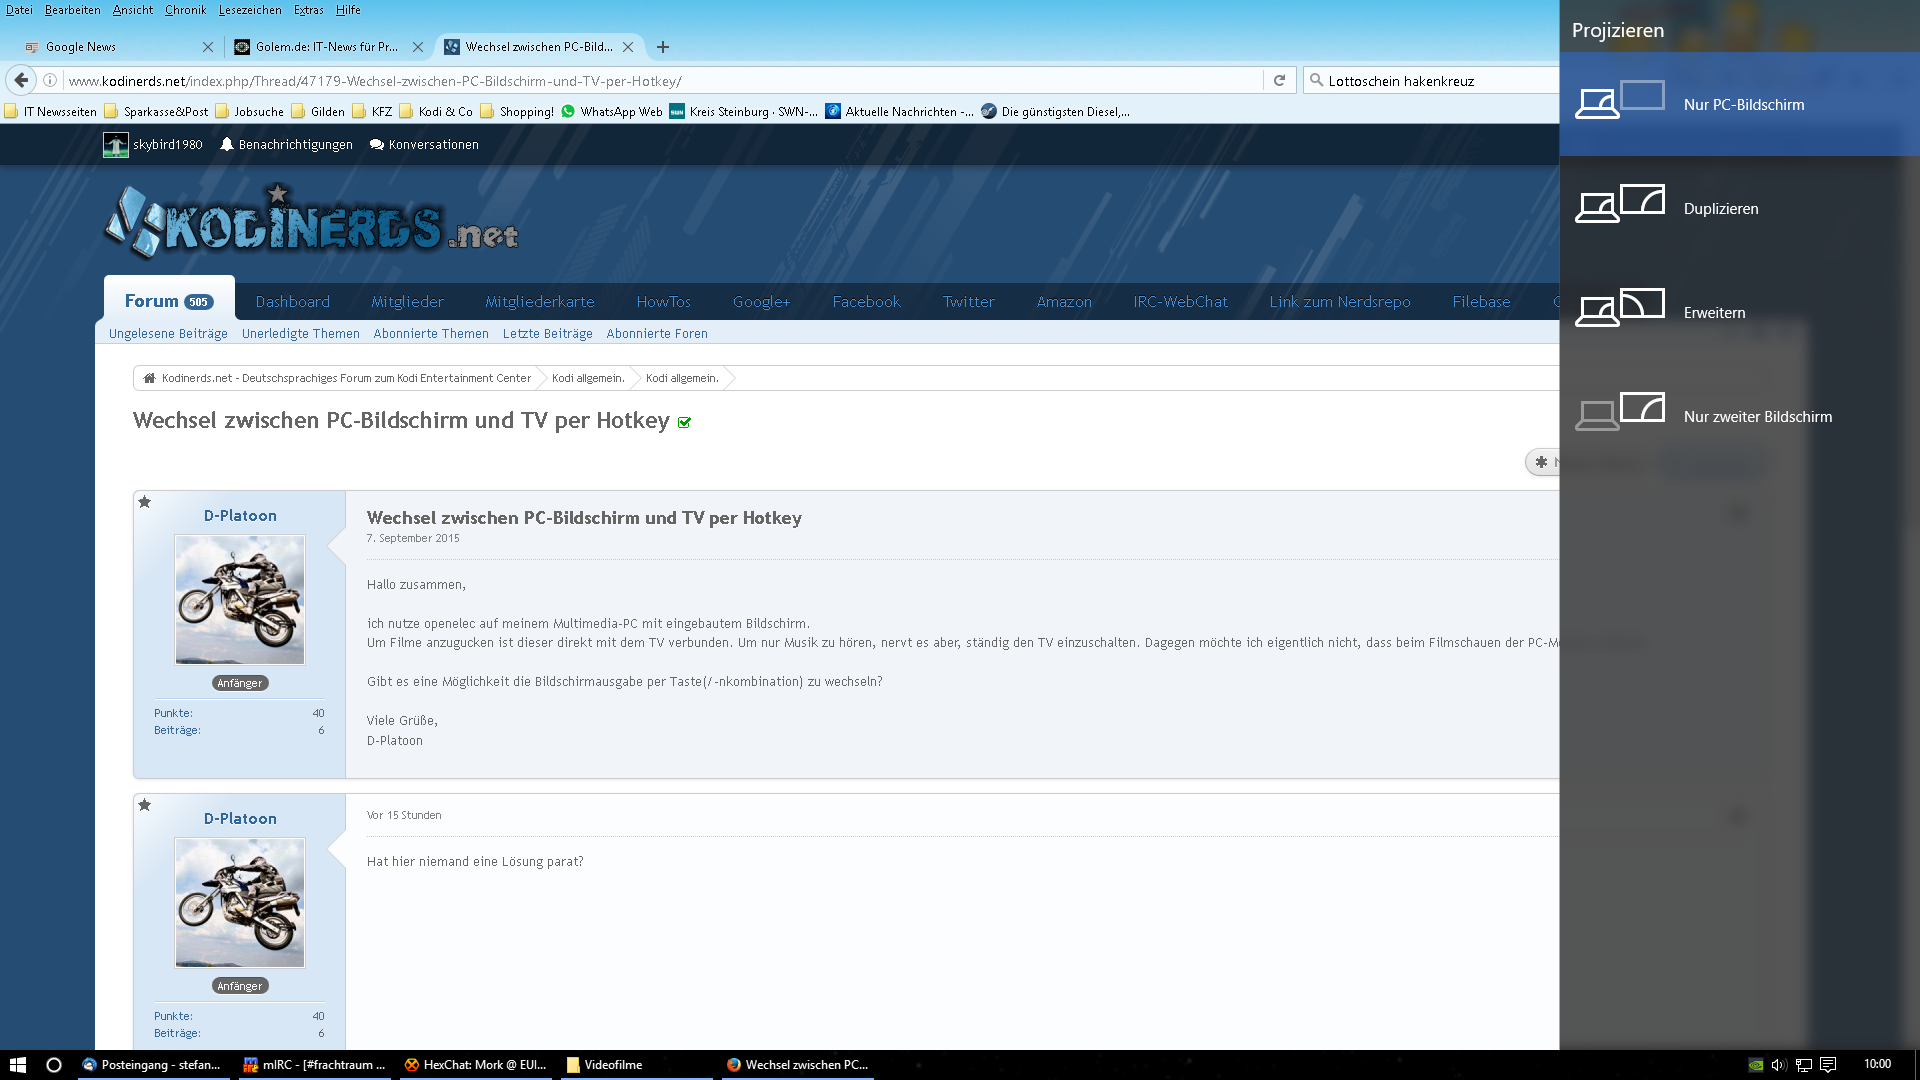
Task: Open the HowTos section
Action: coord(663,301)
